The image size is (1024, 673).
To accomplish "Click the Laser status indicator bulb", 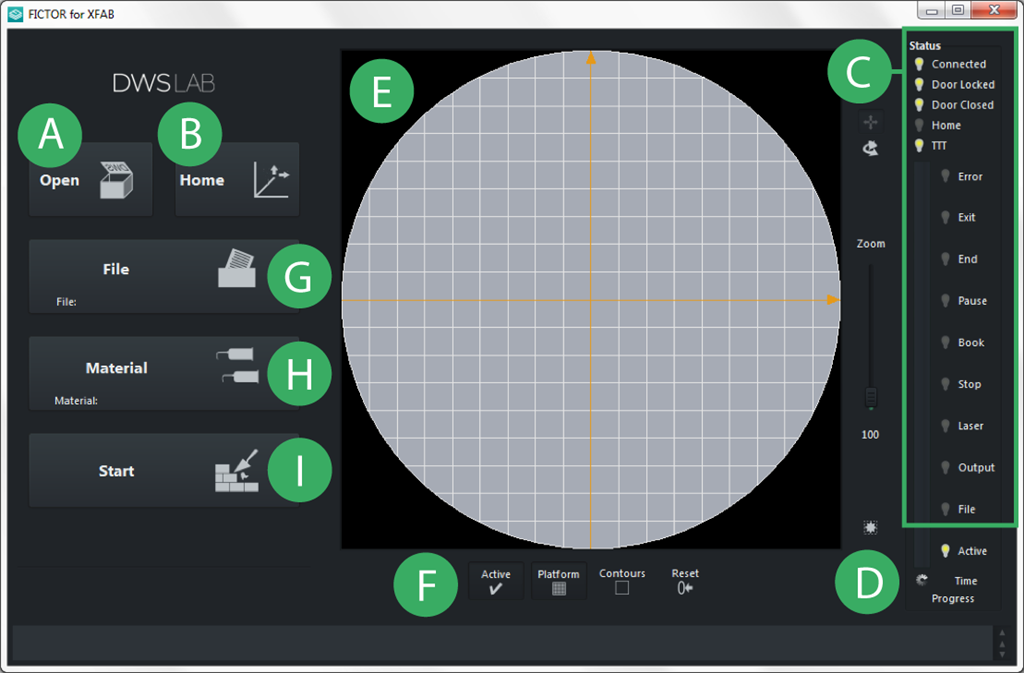I will tap(945, 426).
